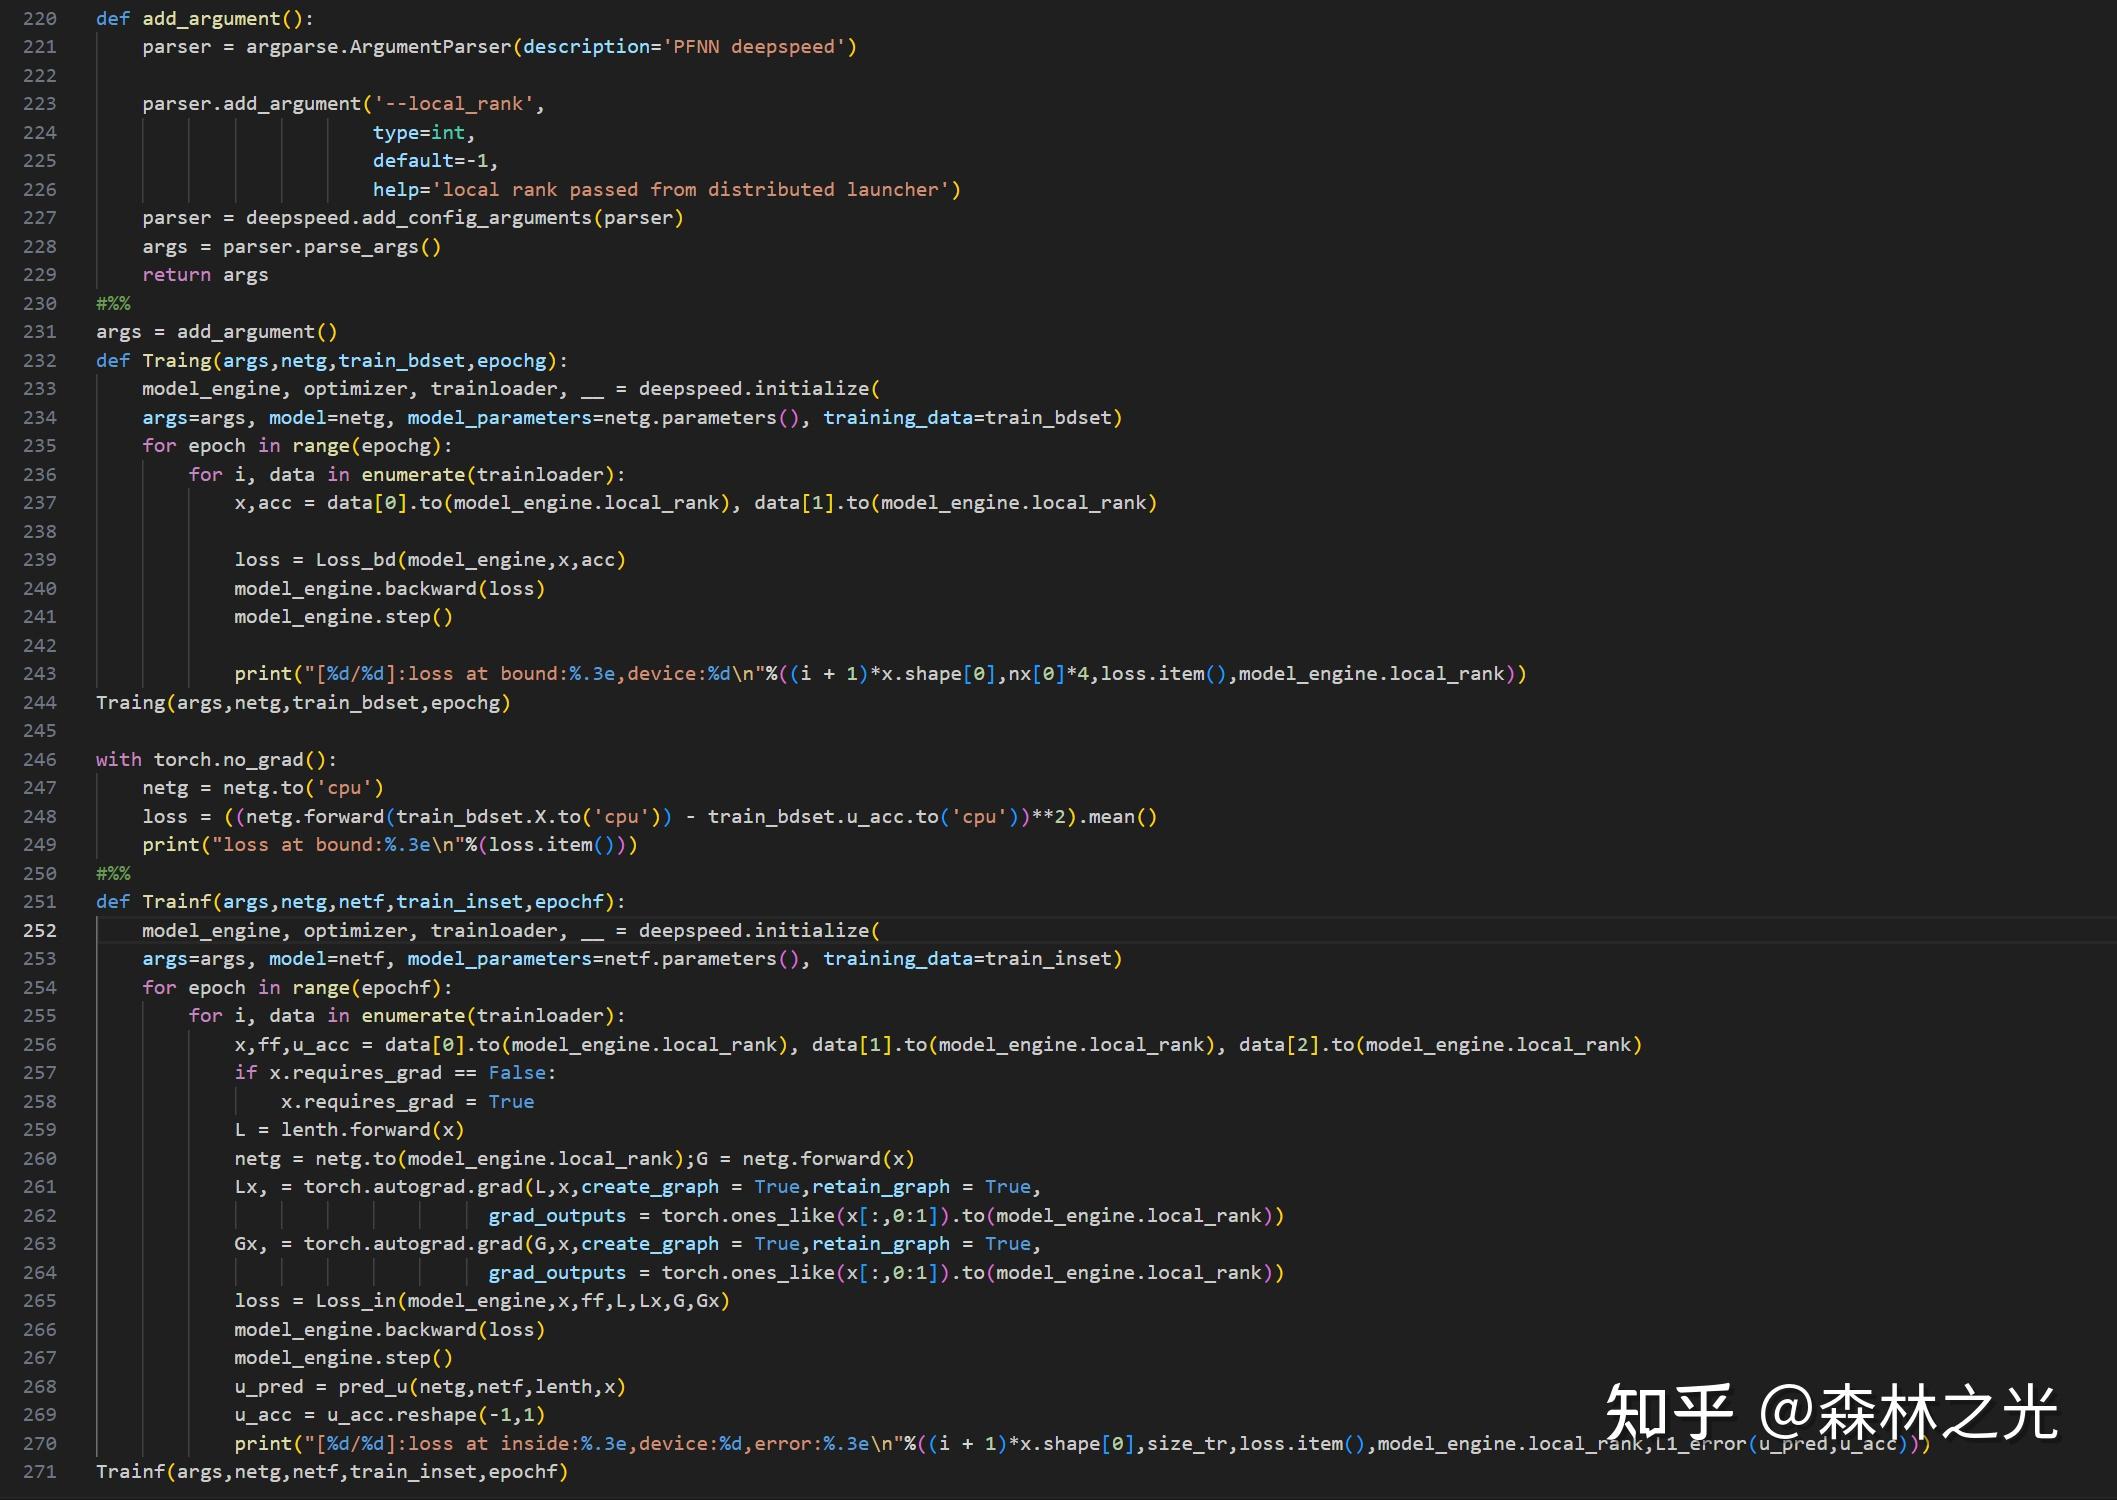Click the 'print' statement on line 249
Screen dimensions: 2117x1500
pos(390,844)
